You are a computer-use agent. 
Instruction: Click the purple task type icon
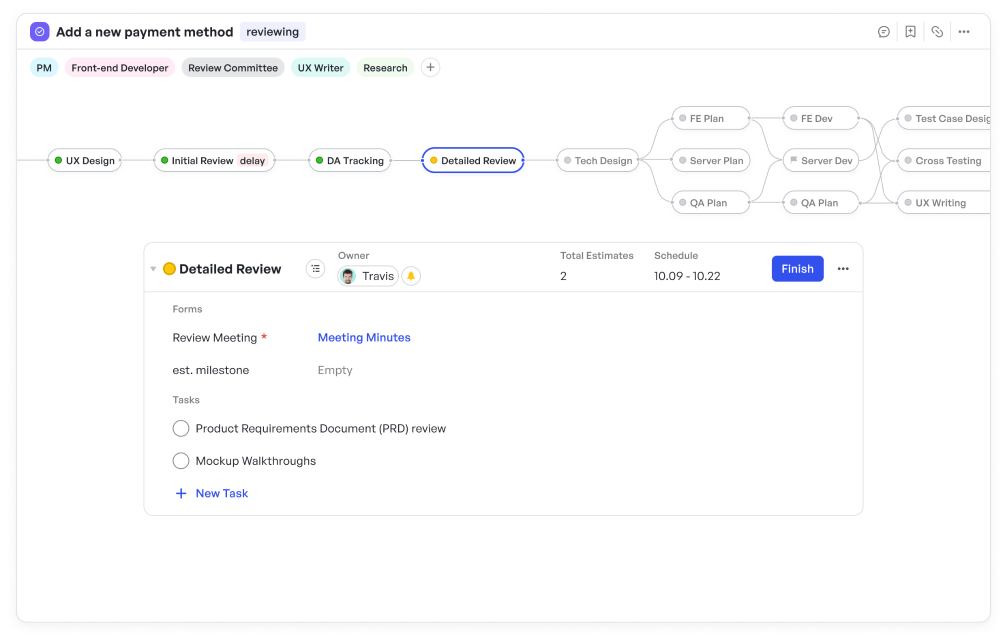(x=40, y=32)
